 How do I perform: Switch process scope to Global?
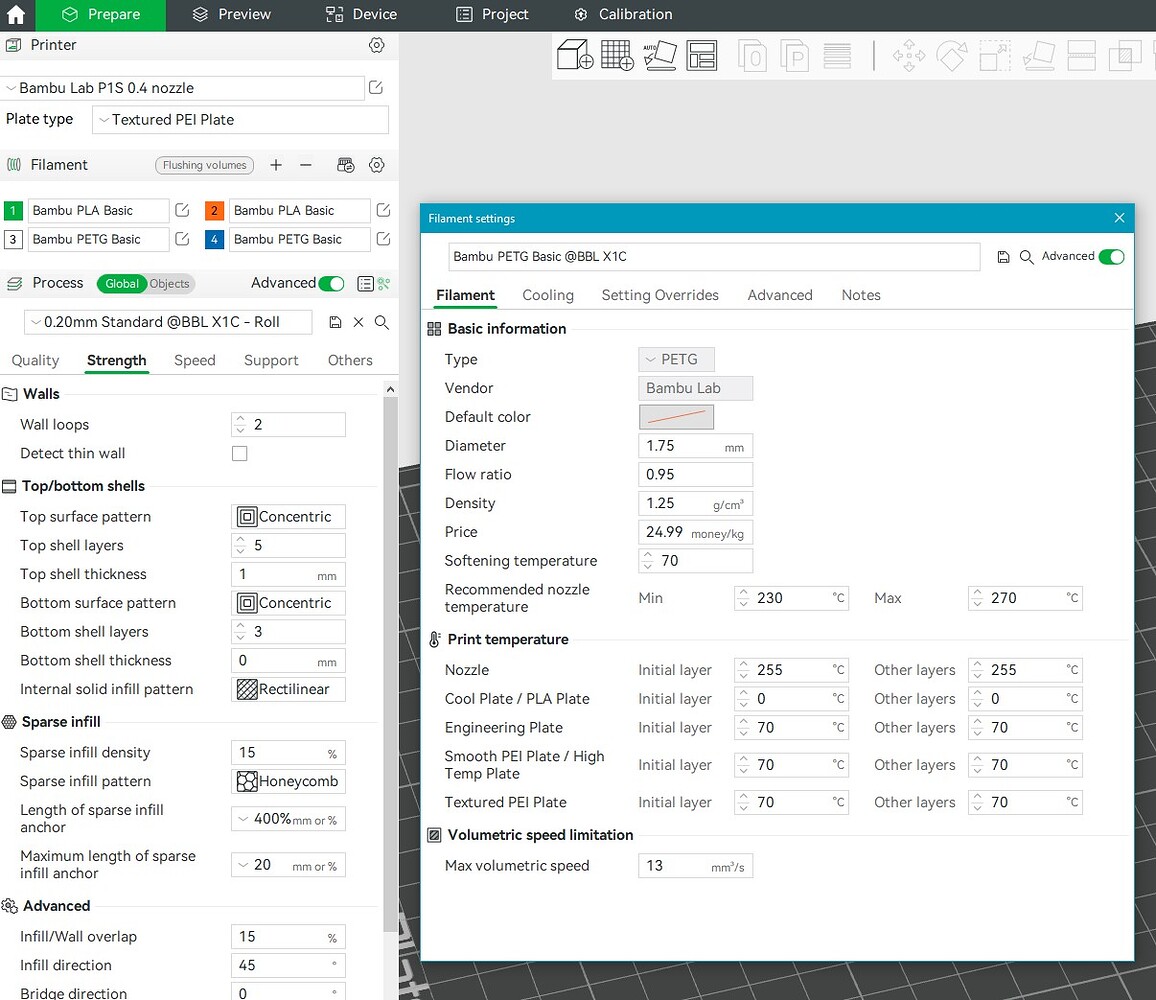pyautogui.click(x=122, y=284)
